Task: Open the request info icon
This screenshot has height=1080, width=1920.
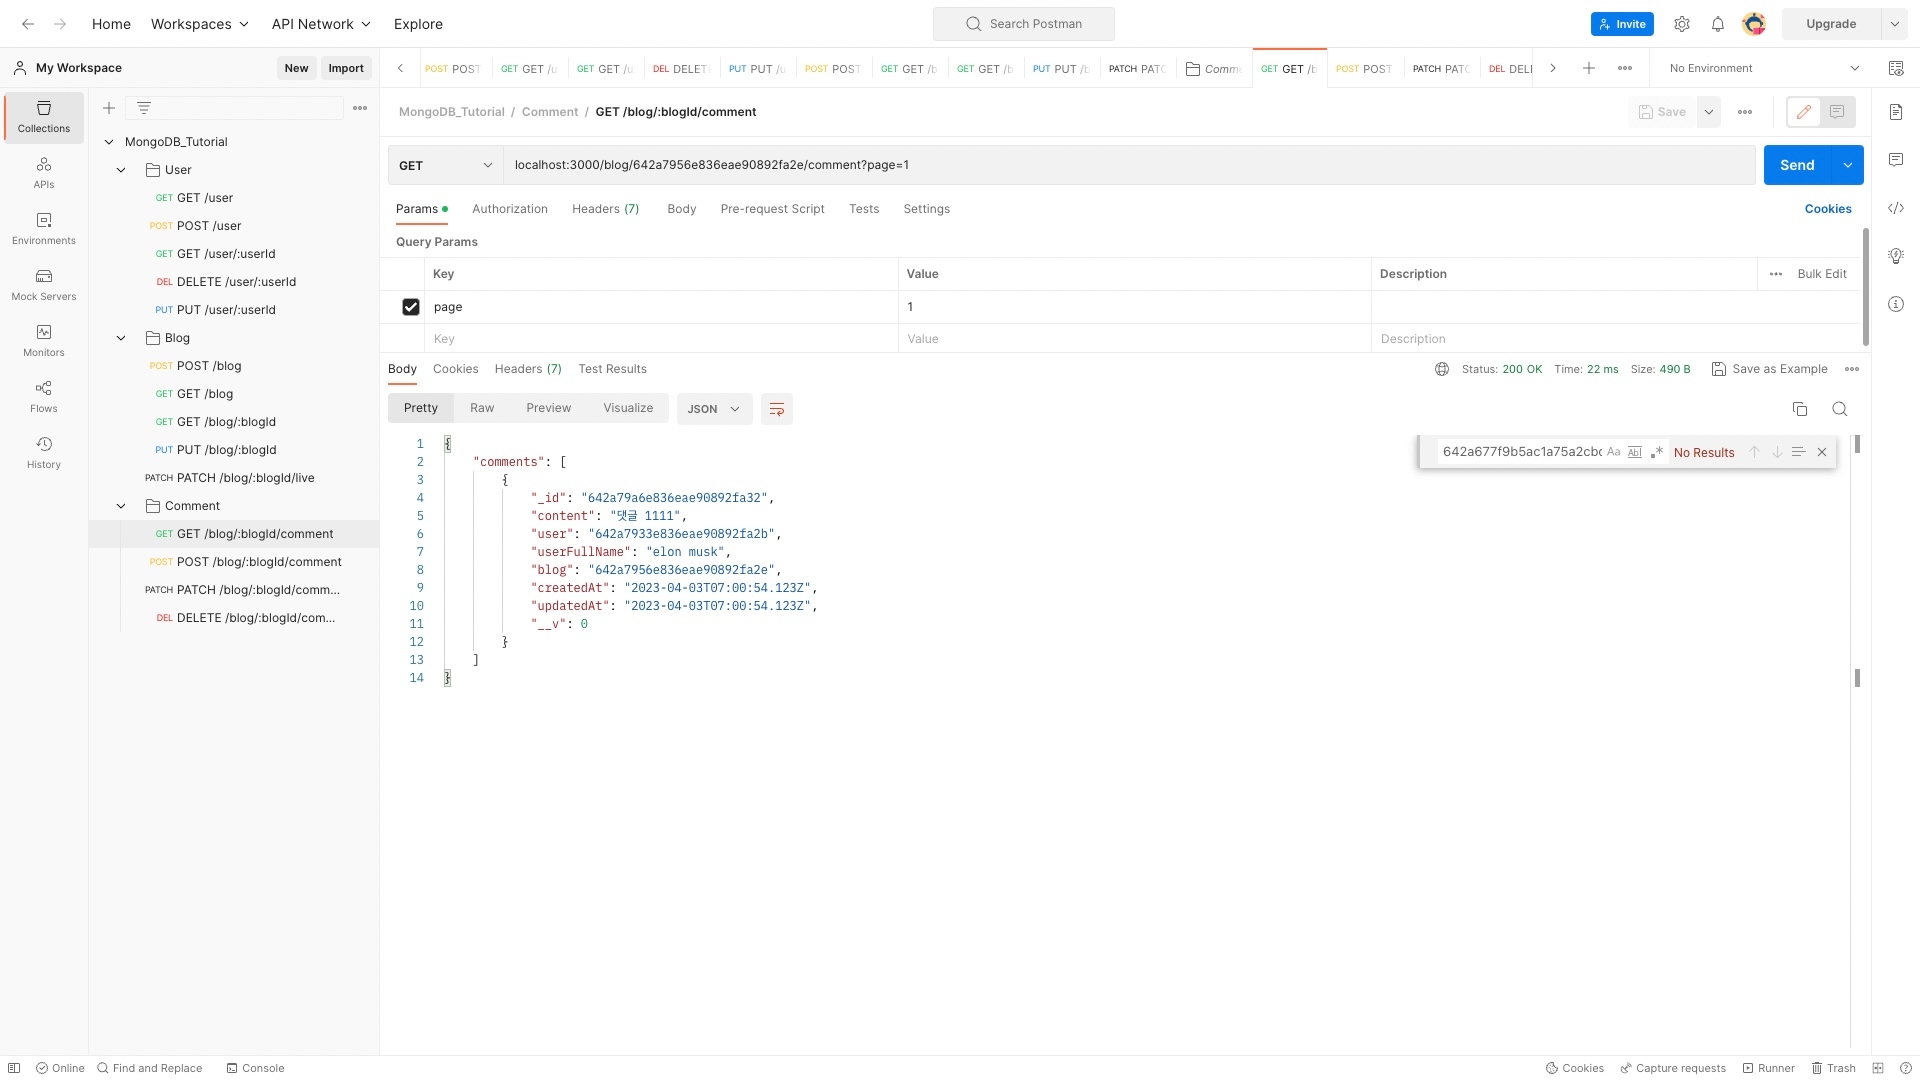Action: click(x=1896, y=304)
